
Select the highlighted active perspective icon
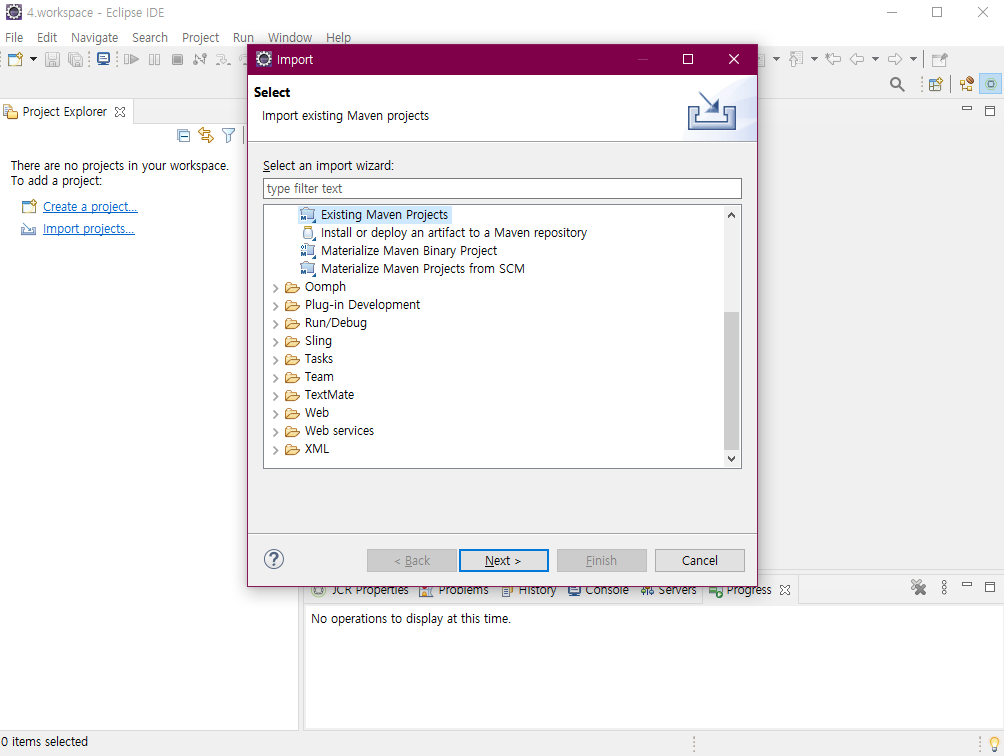991,84
